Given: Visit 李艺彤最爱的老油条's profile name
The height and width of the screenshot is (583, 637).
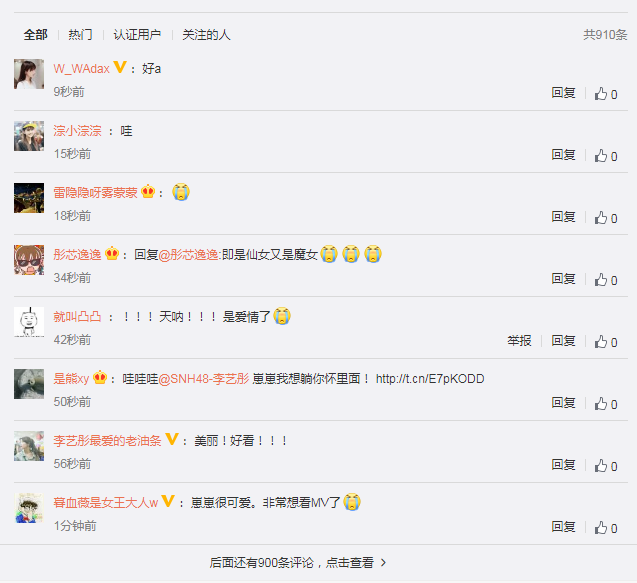Looking at the screenshot, I should (x=107, y=441).
